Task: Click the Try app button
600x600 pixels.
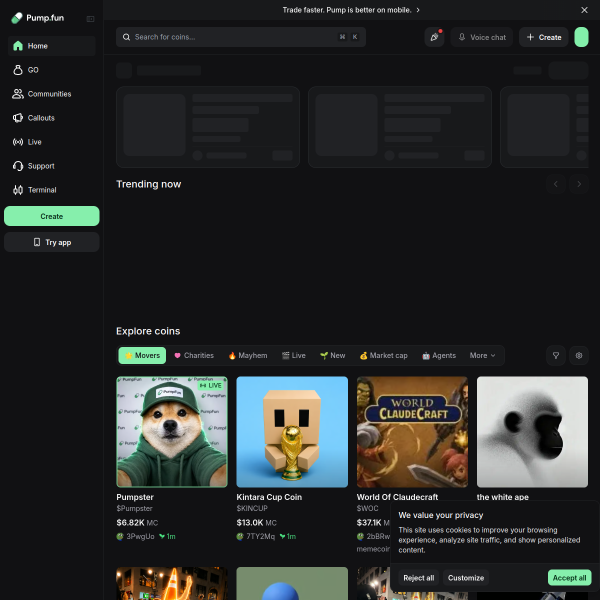Action: (52, 242)
